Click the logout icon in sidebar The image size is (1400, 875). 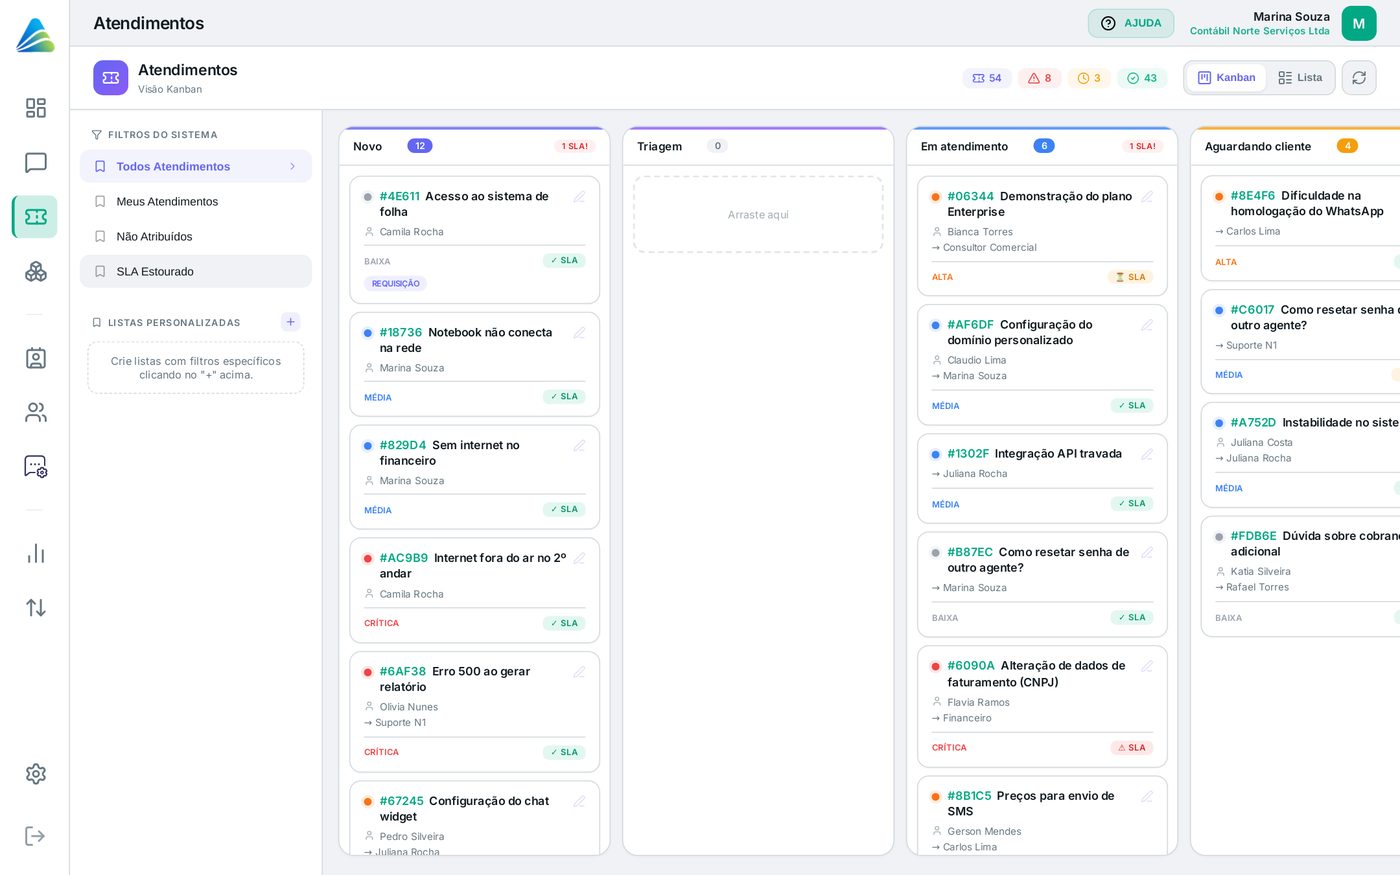point(36,836)
